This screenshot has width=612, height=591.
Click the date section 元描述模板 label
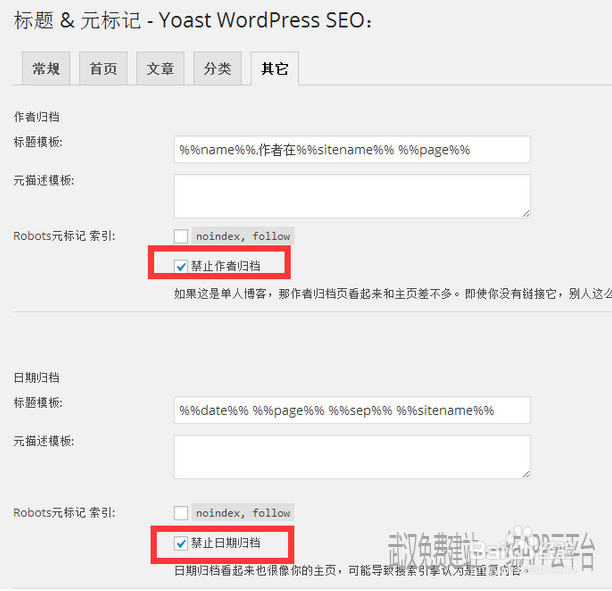coord(44,441)
